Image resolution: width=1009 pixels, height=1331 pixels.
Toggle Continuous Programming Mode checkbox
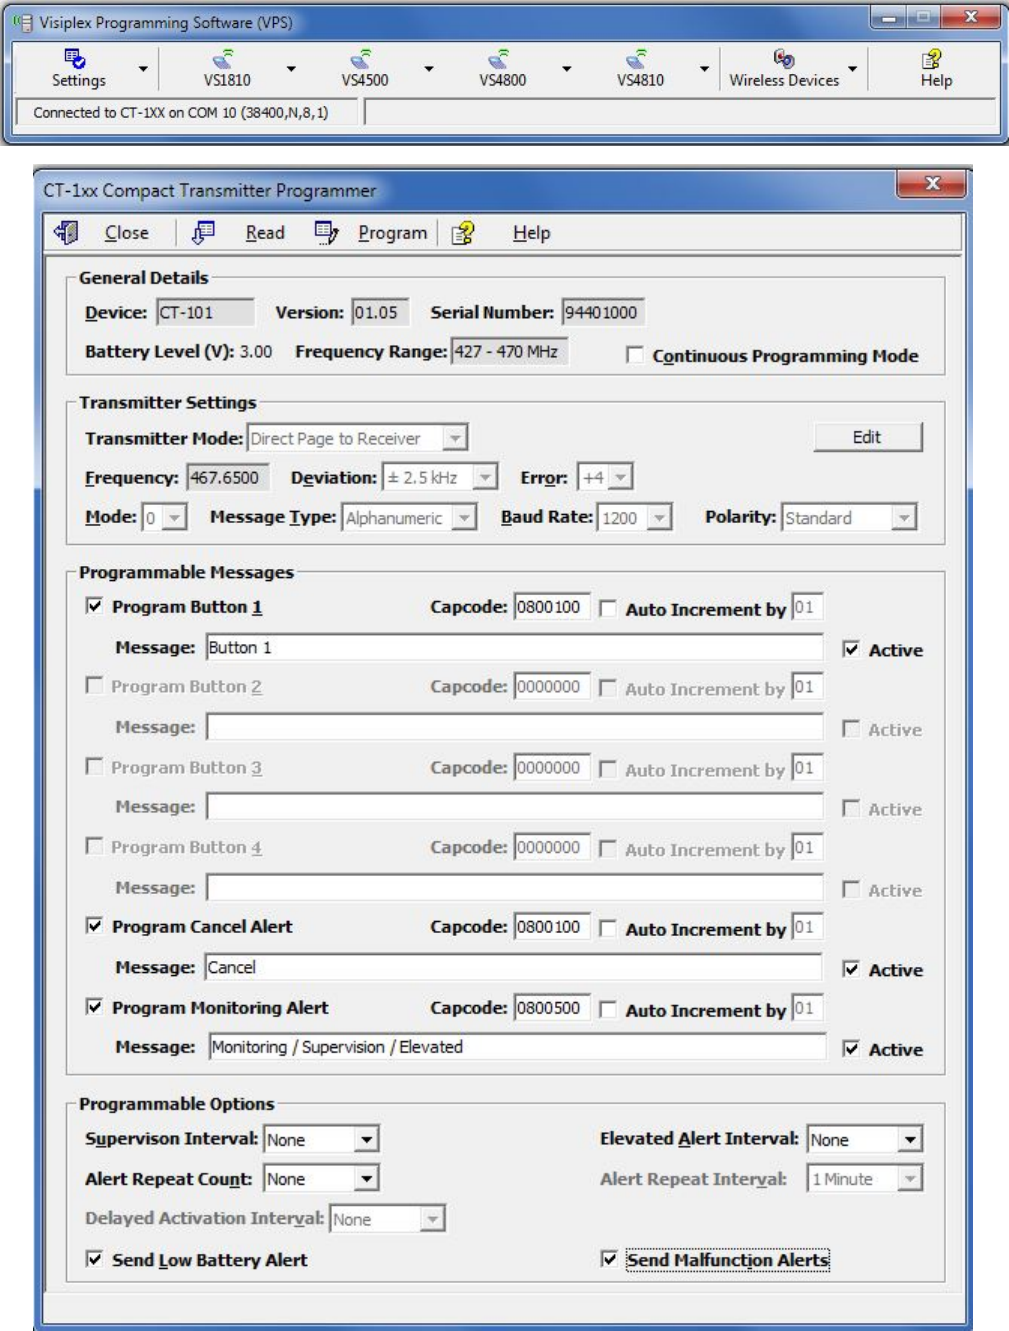click(x=634, y=355)
